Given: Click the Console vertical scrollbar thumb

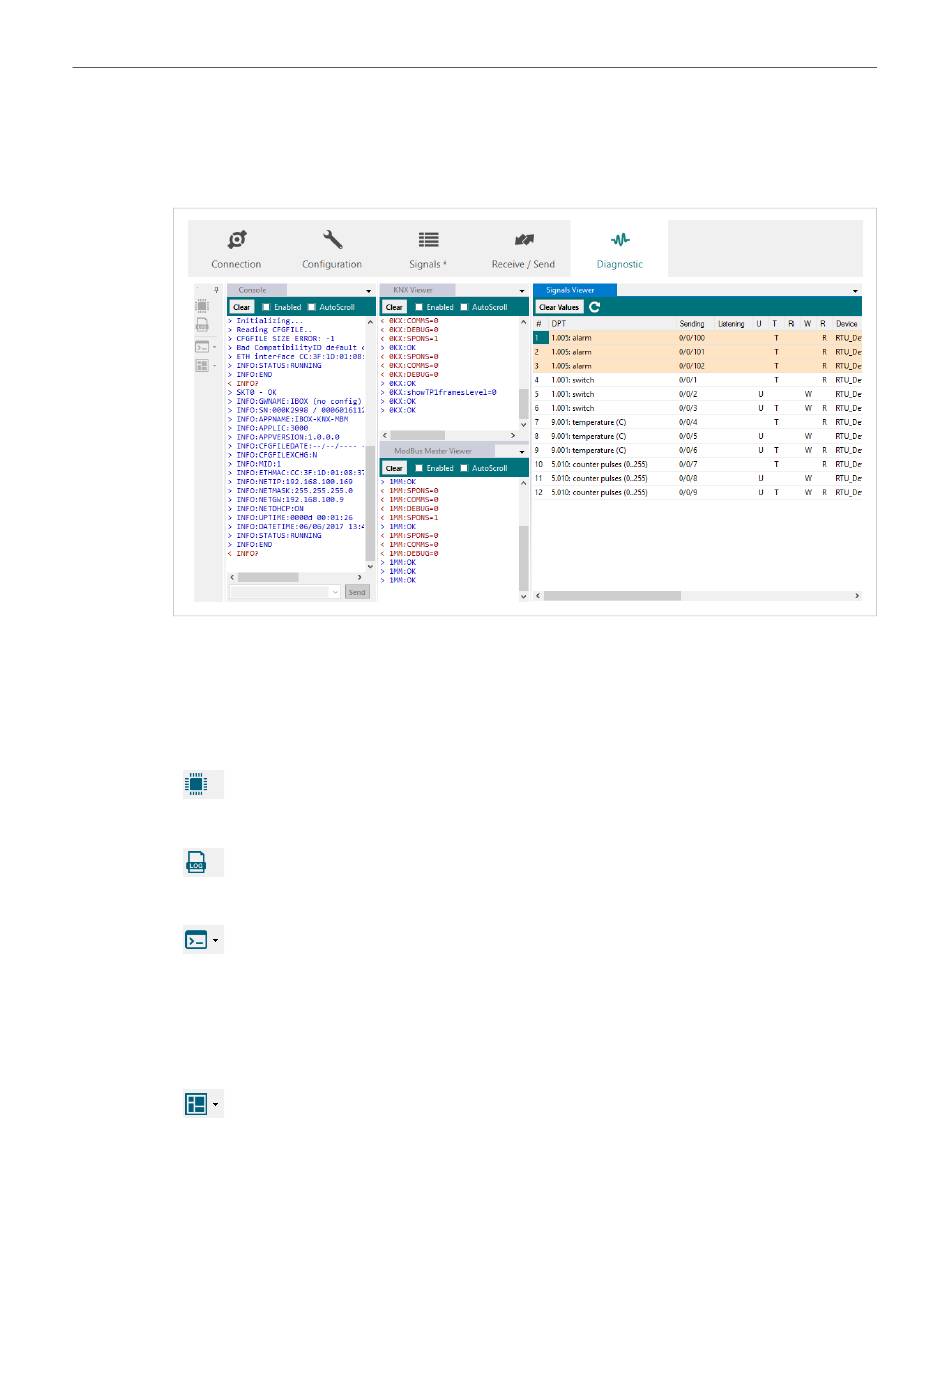Looking at the screenshot, I should (x=370, y=503).
